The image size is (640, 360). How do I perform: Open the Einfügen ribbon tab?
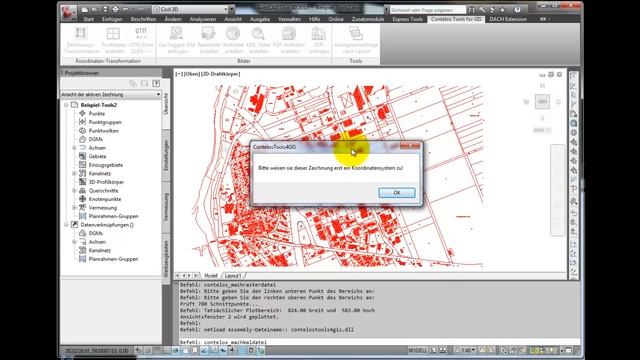click(x=112, y=19)
